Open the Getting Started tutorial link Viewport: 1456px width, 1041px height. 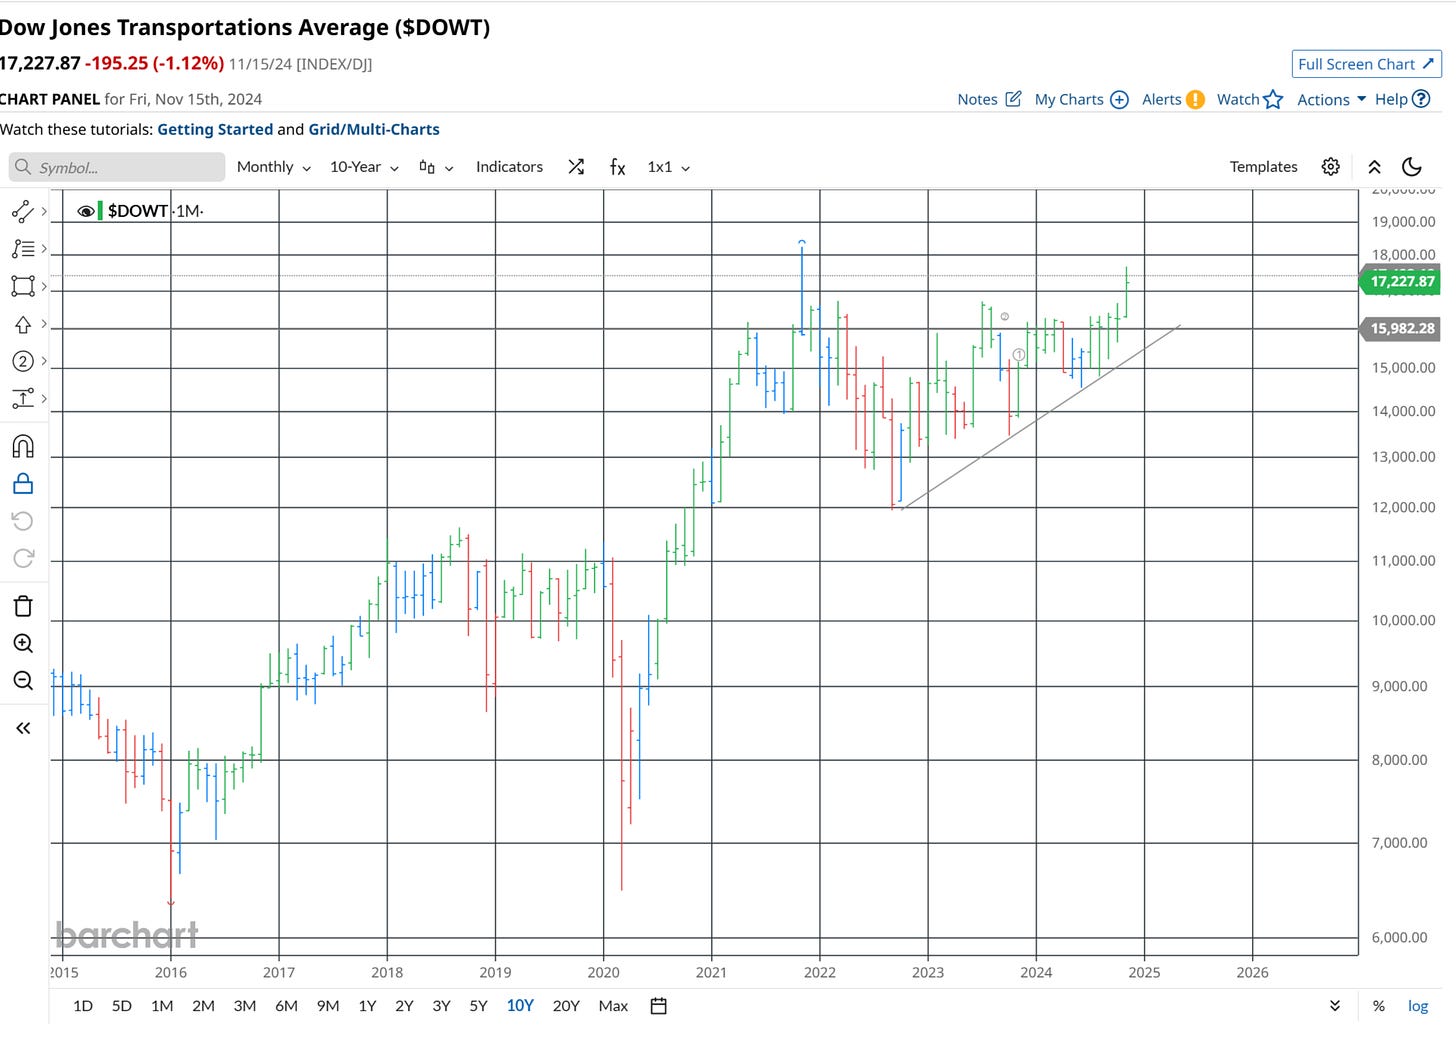[x=215, y=129]
